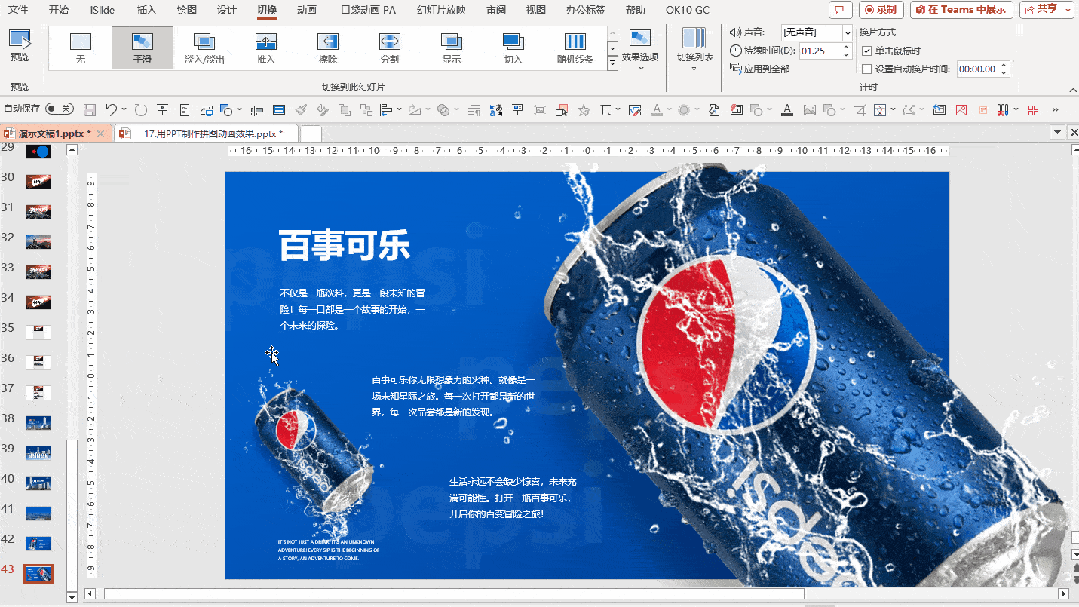Select slide 39 thumbnail
This screenshot has width=1079, height=607.
(x=39, y=453)
